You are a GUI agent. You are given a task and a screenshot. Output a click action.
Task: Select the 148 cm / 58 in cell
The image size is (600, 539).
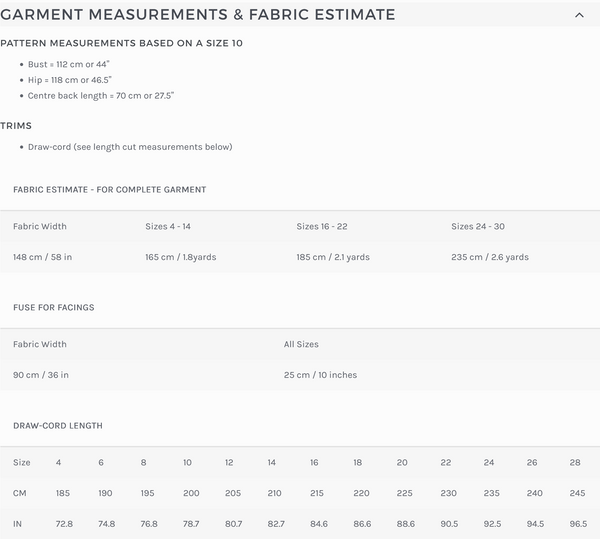click(x=42, y=257)
